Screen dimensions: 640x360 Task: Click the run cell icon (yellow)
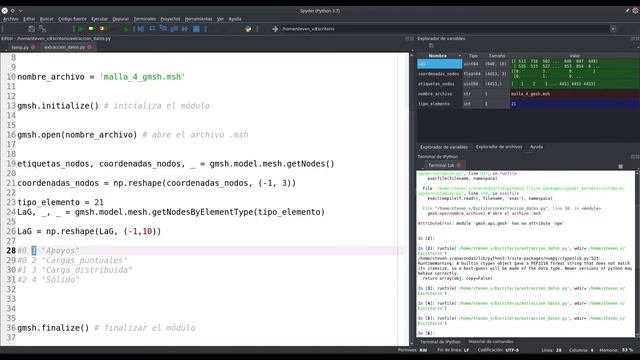(x=91, y=29)
